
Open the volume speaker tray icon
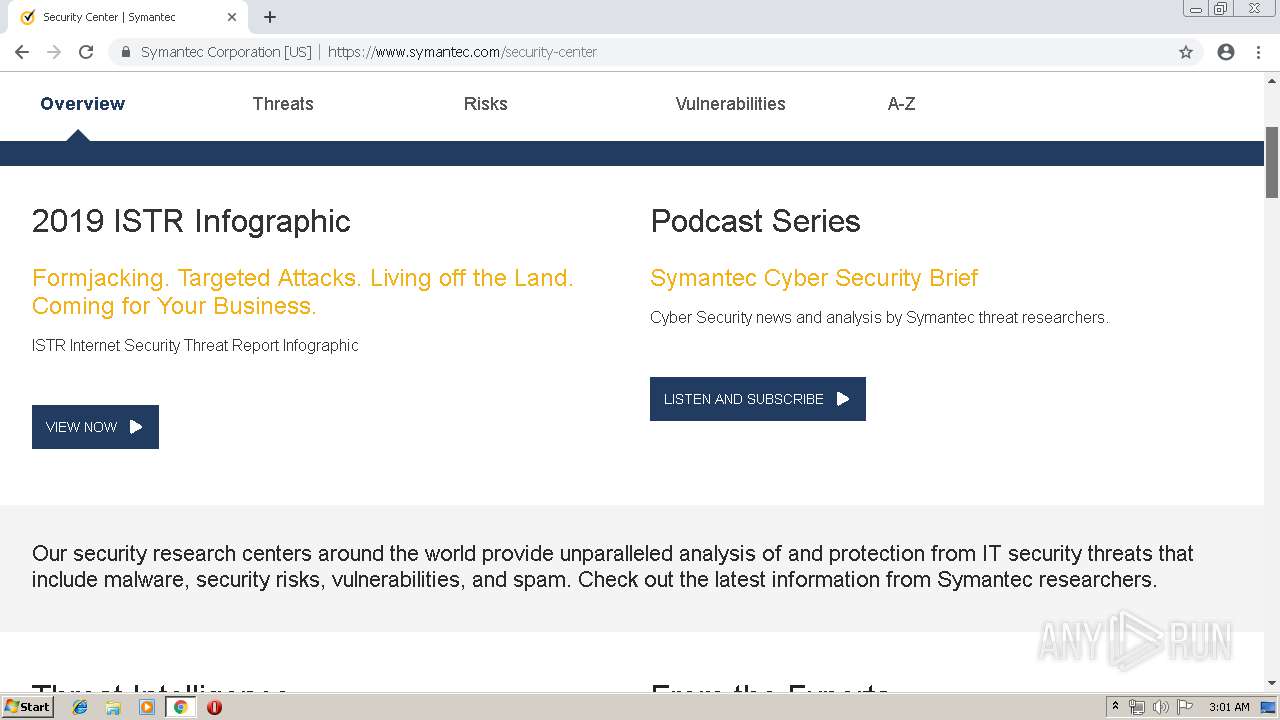[x=1160, y=707]
